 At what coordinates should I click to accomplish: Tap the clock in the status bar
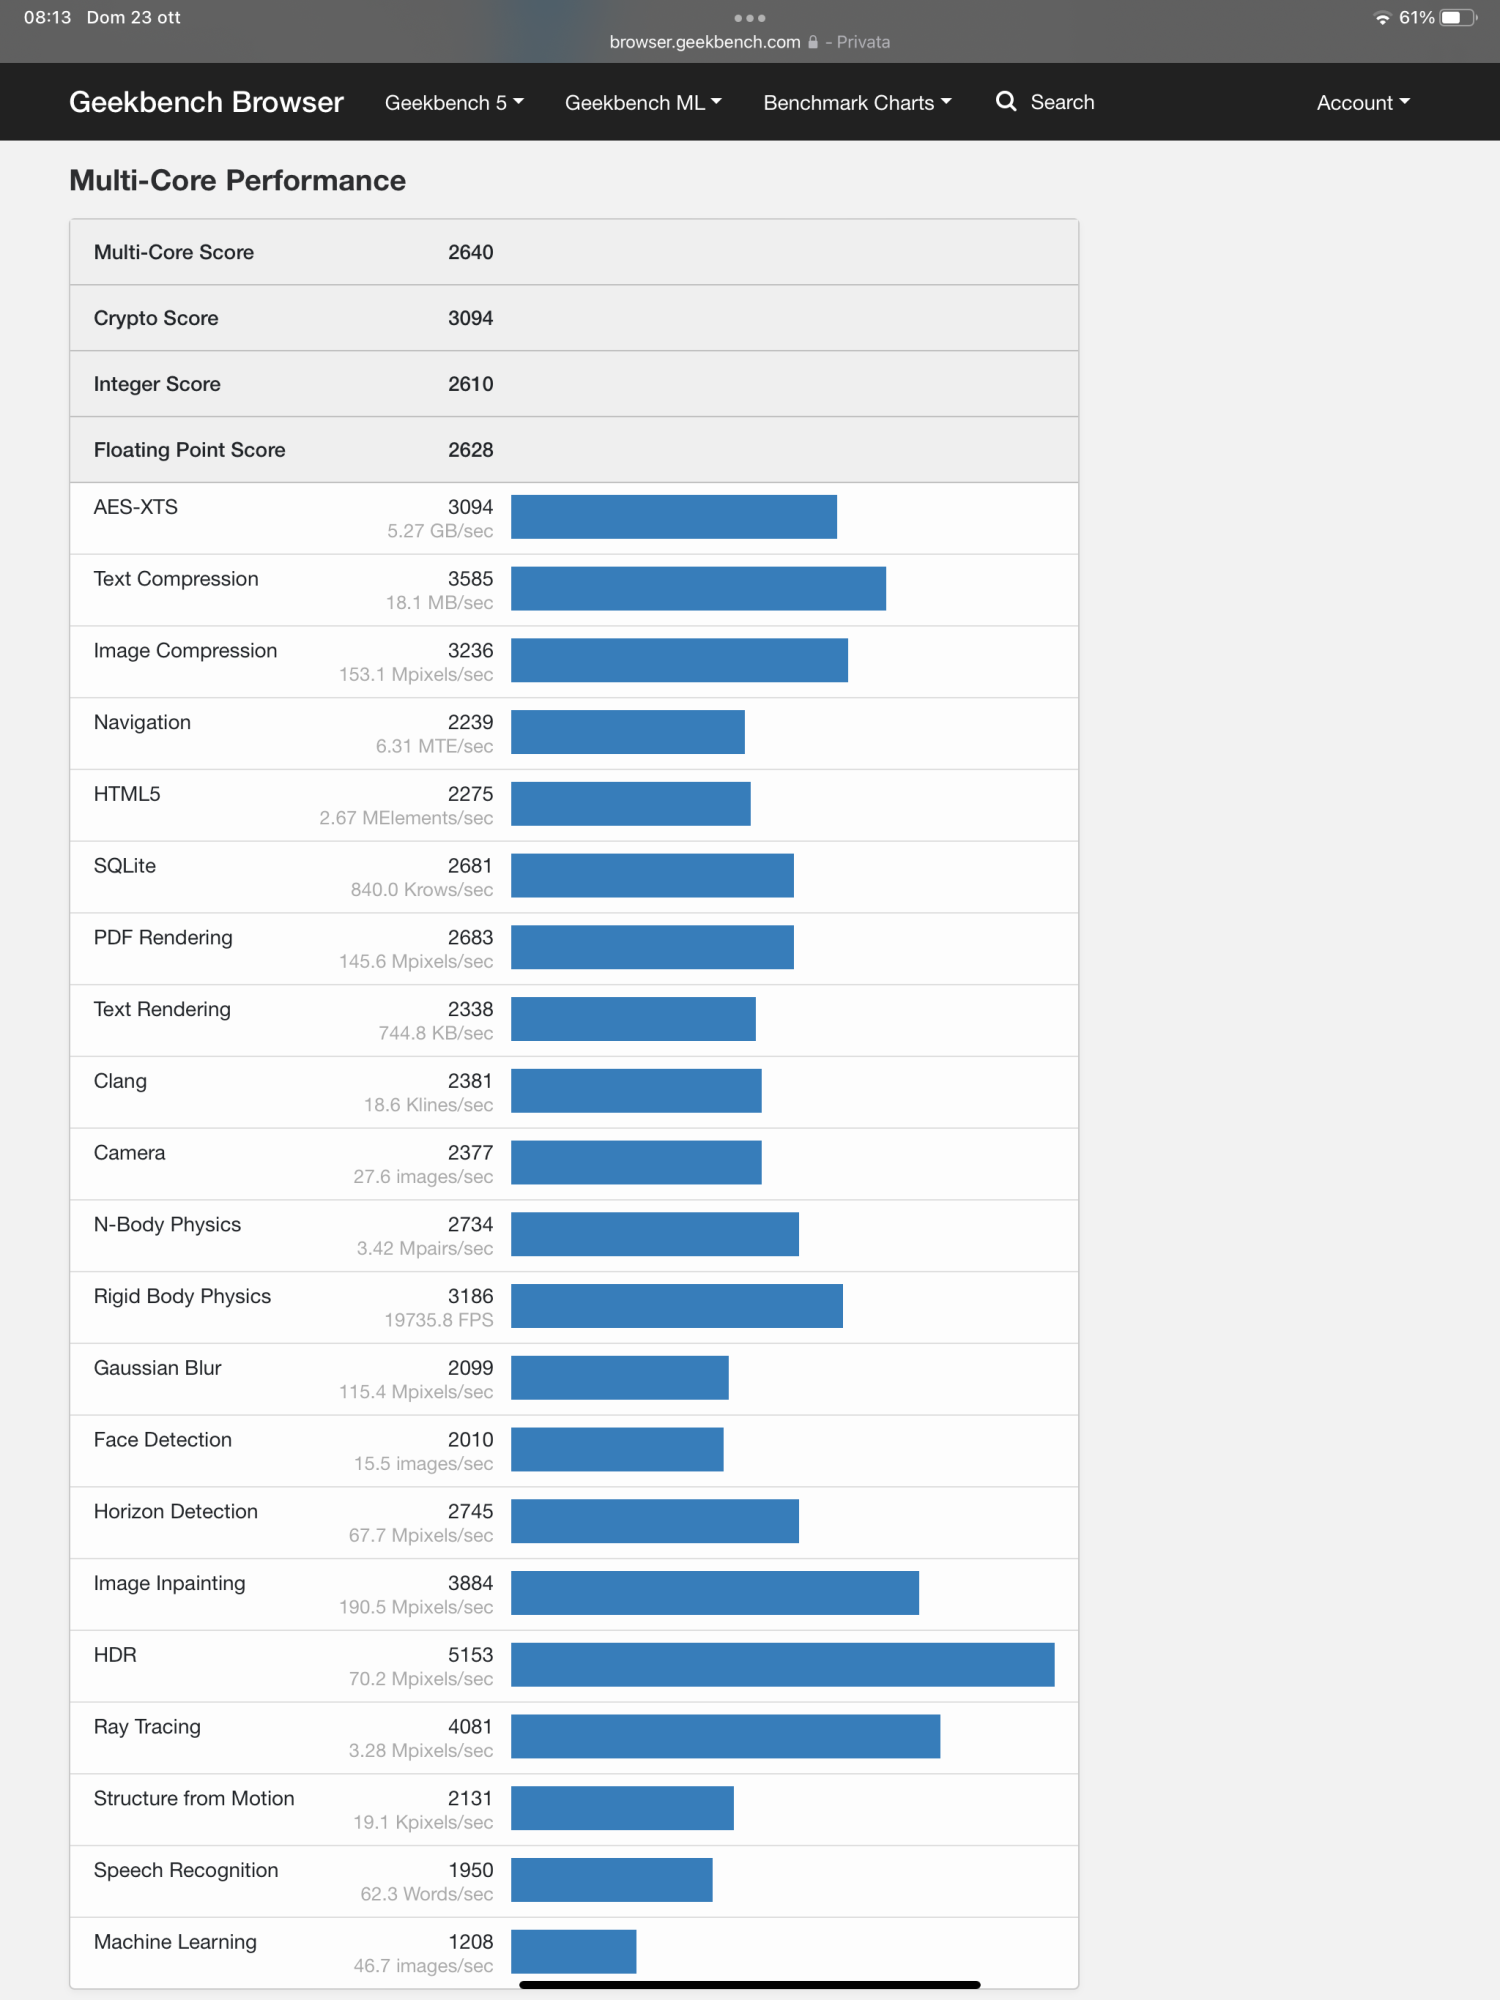pyautogui.click(x=47, y=18)
